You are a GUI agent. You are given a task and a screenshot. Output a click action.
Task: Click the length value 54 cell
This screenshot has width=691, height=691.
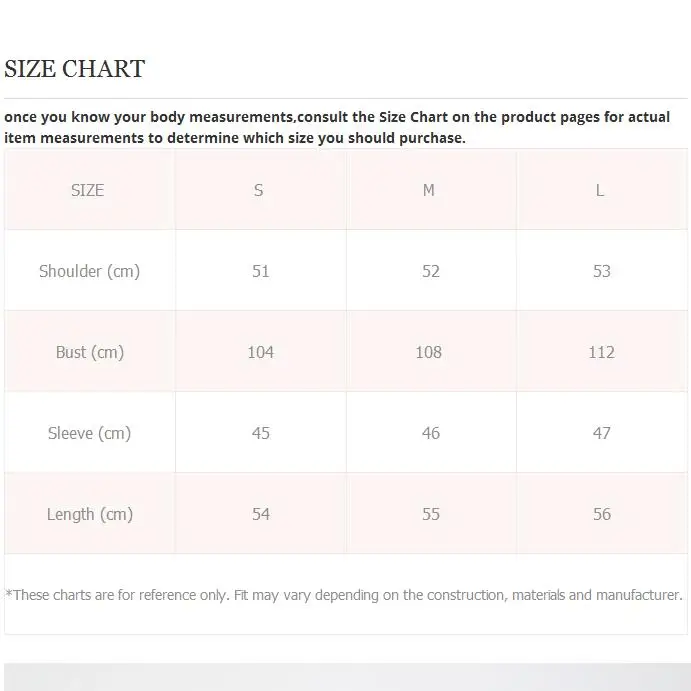coord(261,514)
